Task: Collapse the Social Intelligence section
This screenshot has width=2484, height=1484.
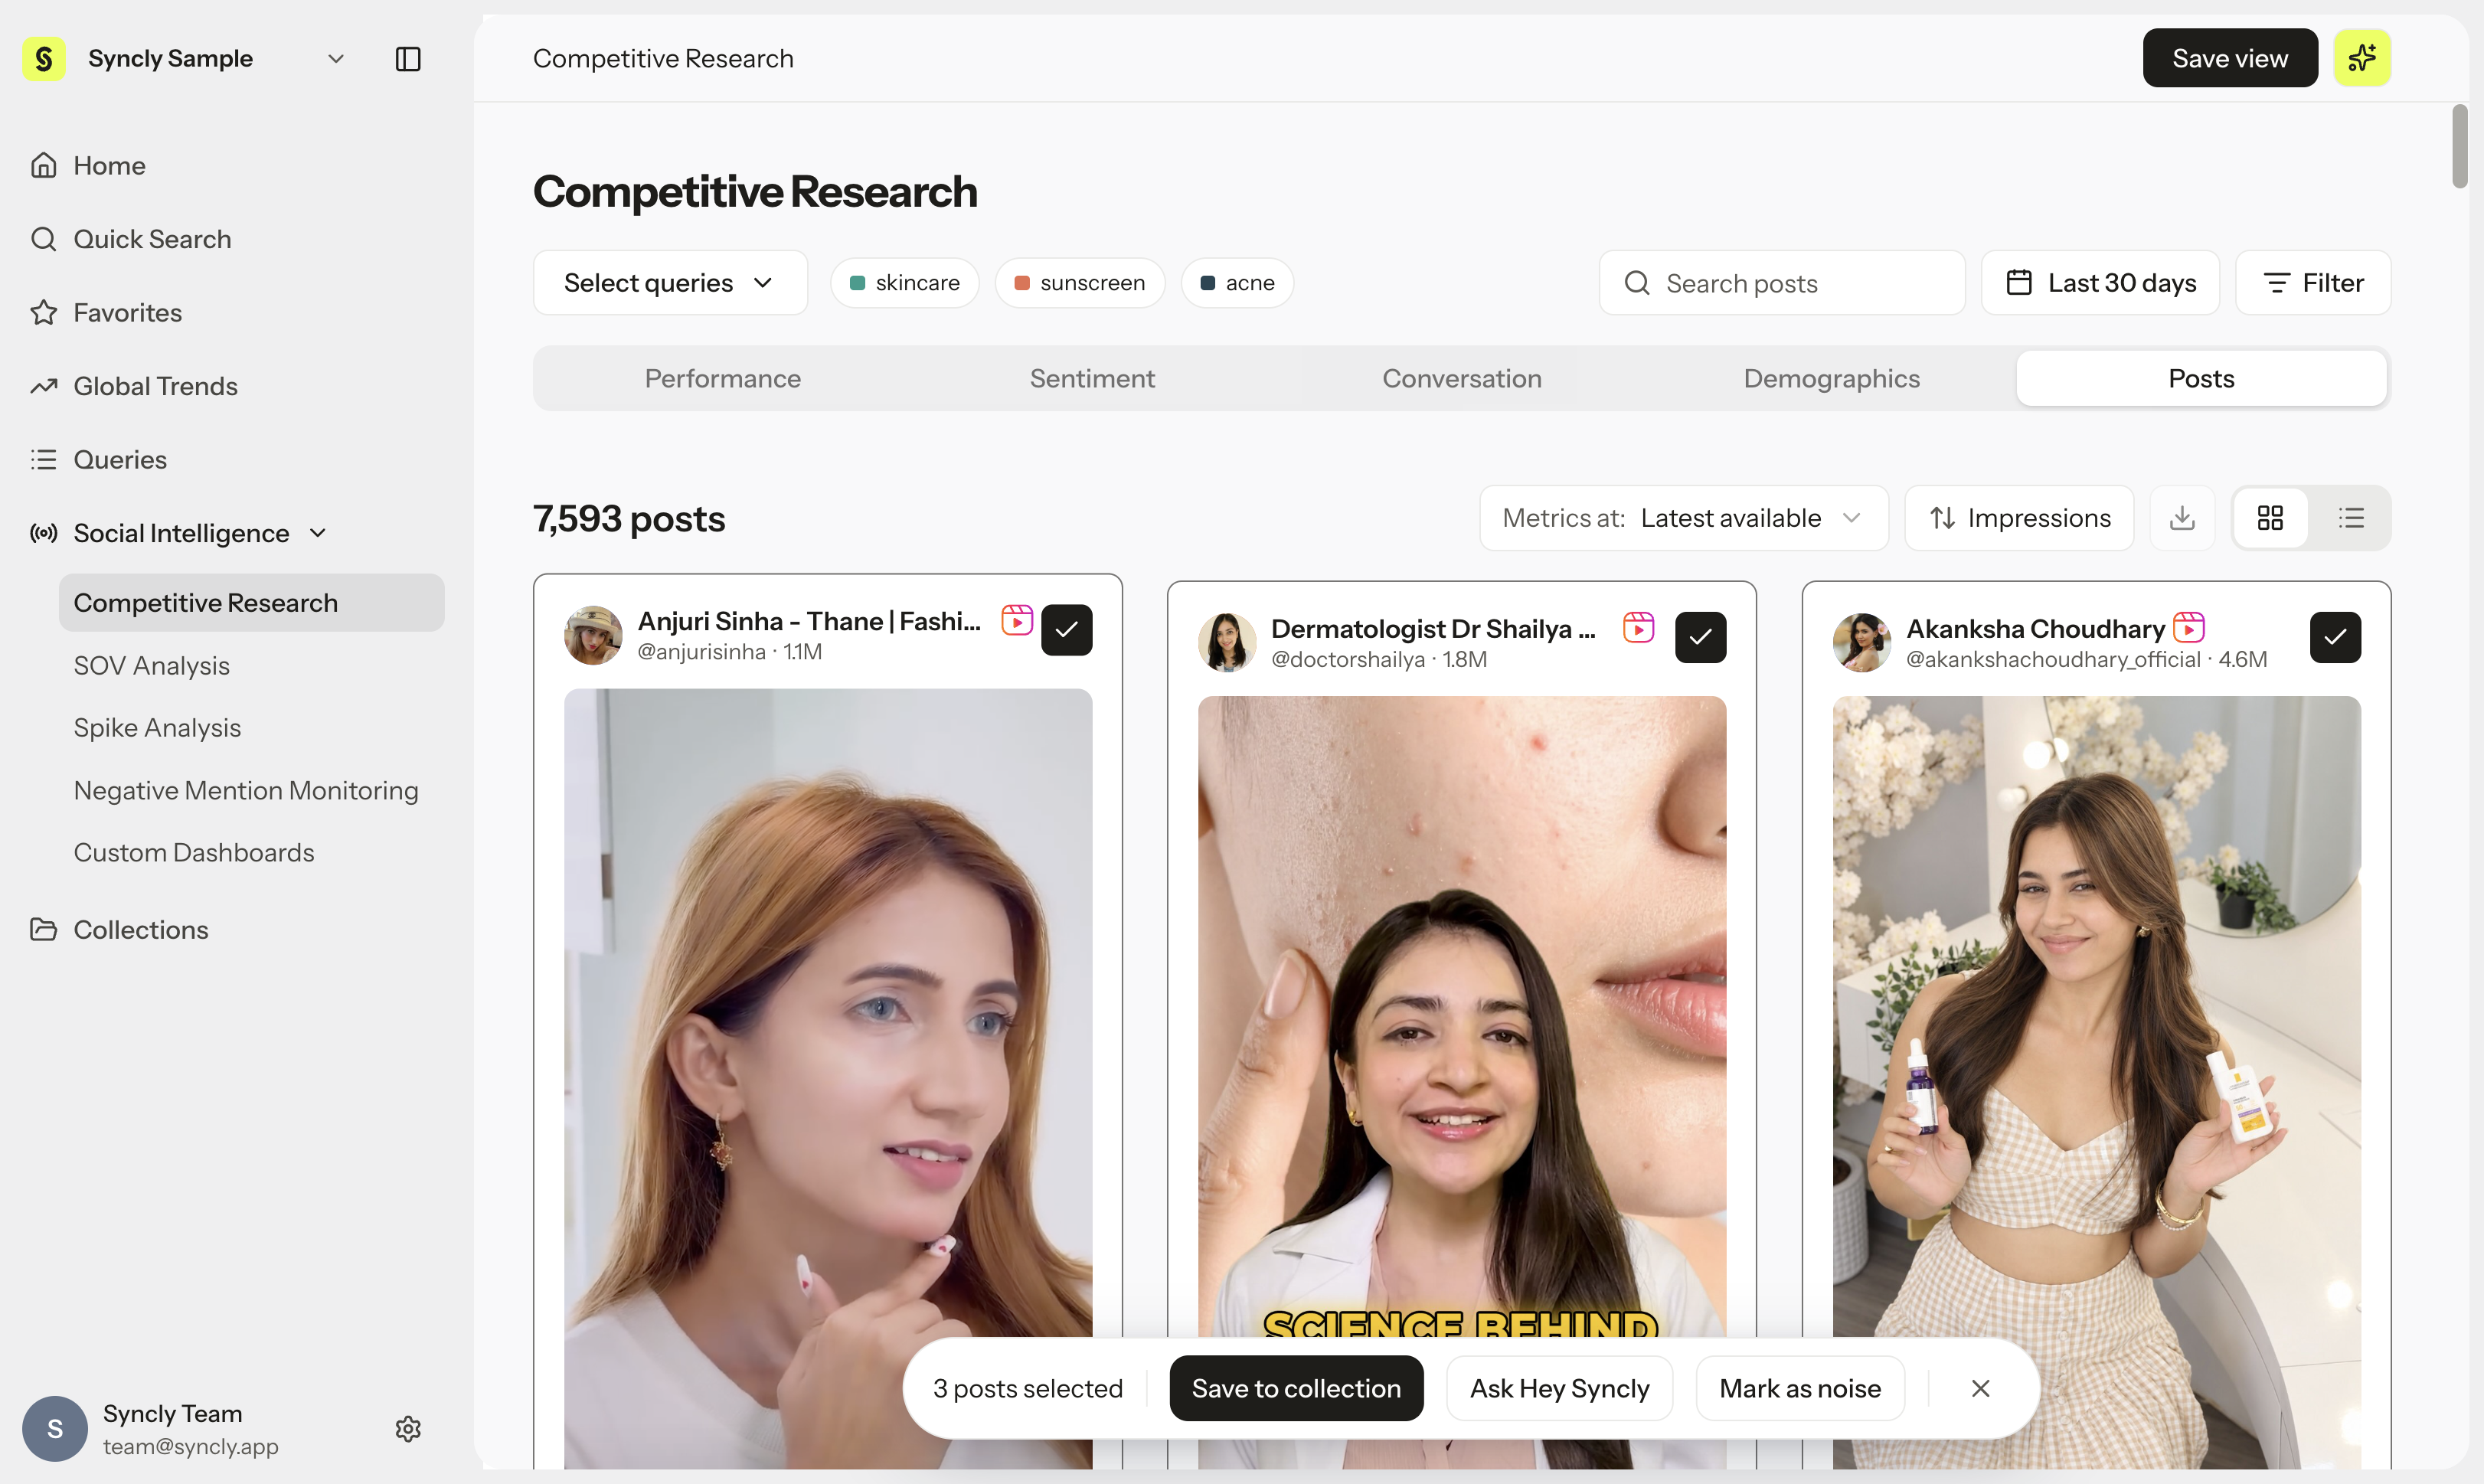Action: 318,533
